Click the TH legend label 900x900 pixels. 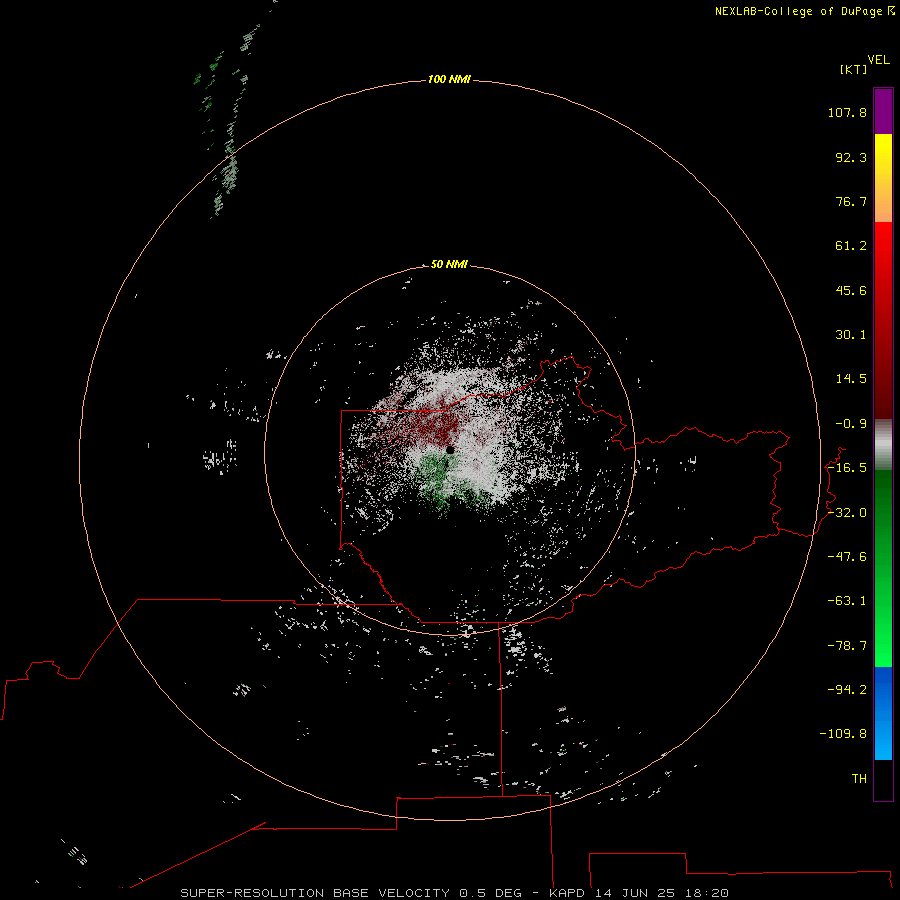coord(859,779)
